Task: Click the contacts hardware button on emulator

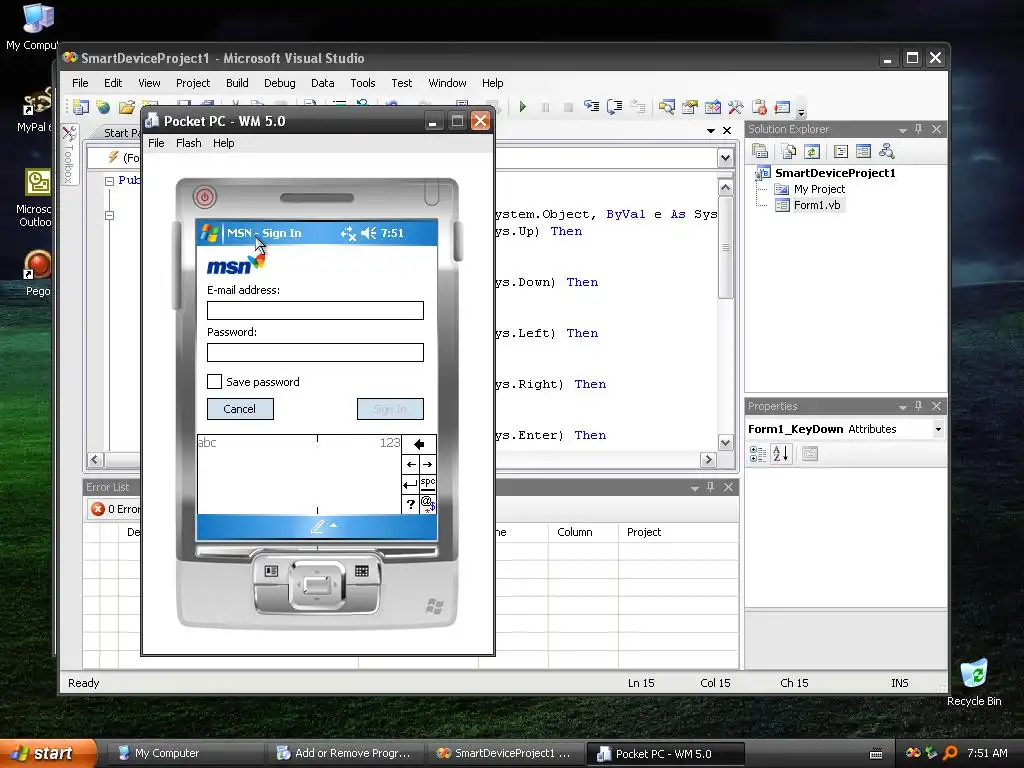Action: [x=271, y=571]
